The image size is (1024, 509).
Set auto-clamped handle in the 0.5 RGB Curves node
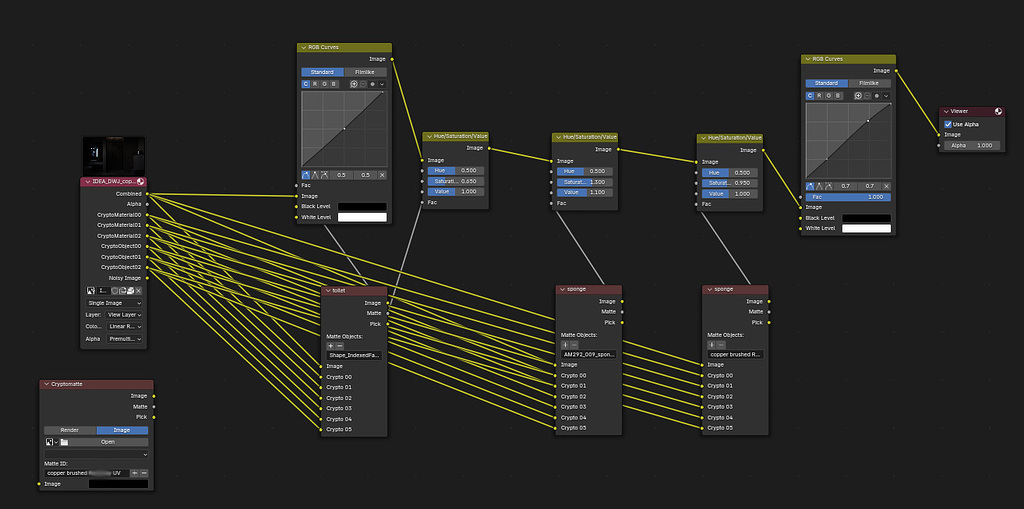tap(324, 175)
